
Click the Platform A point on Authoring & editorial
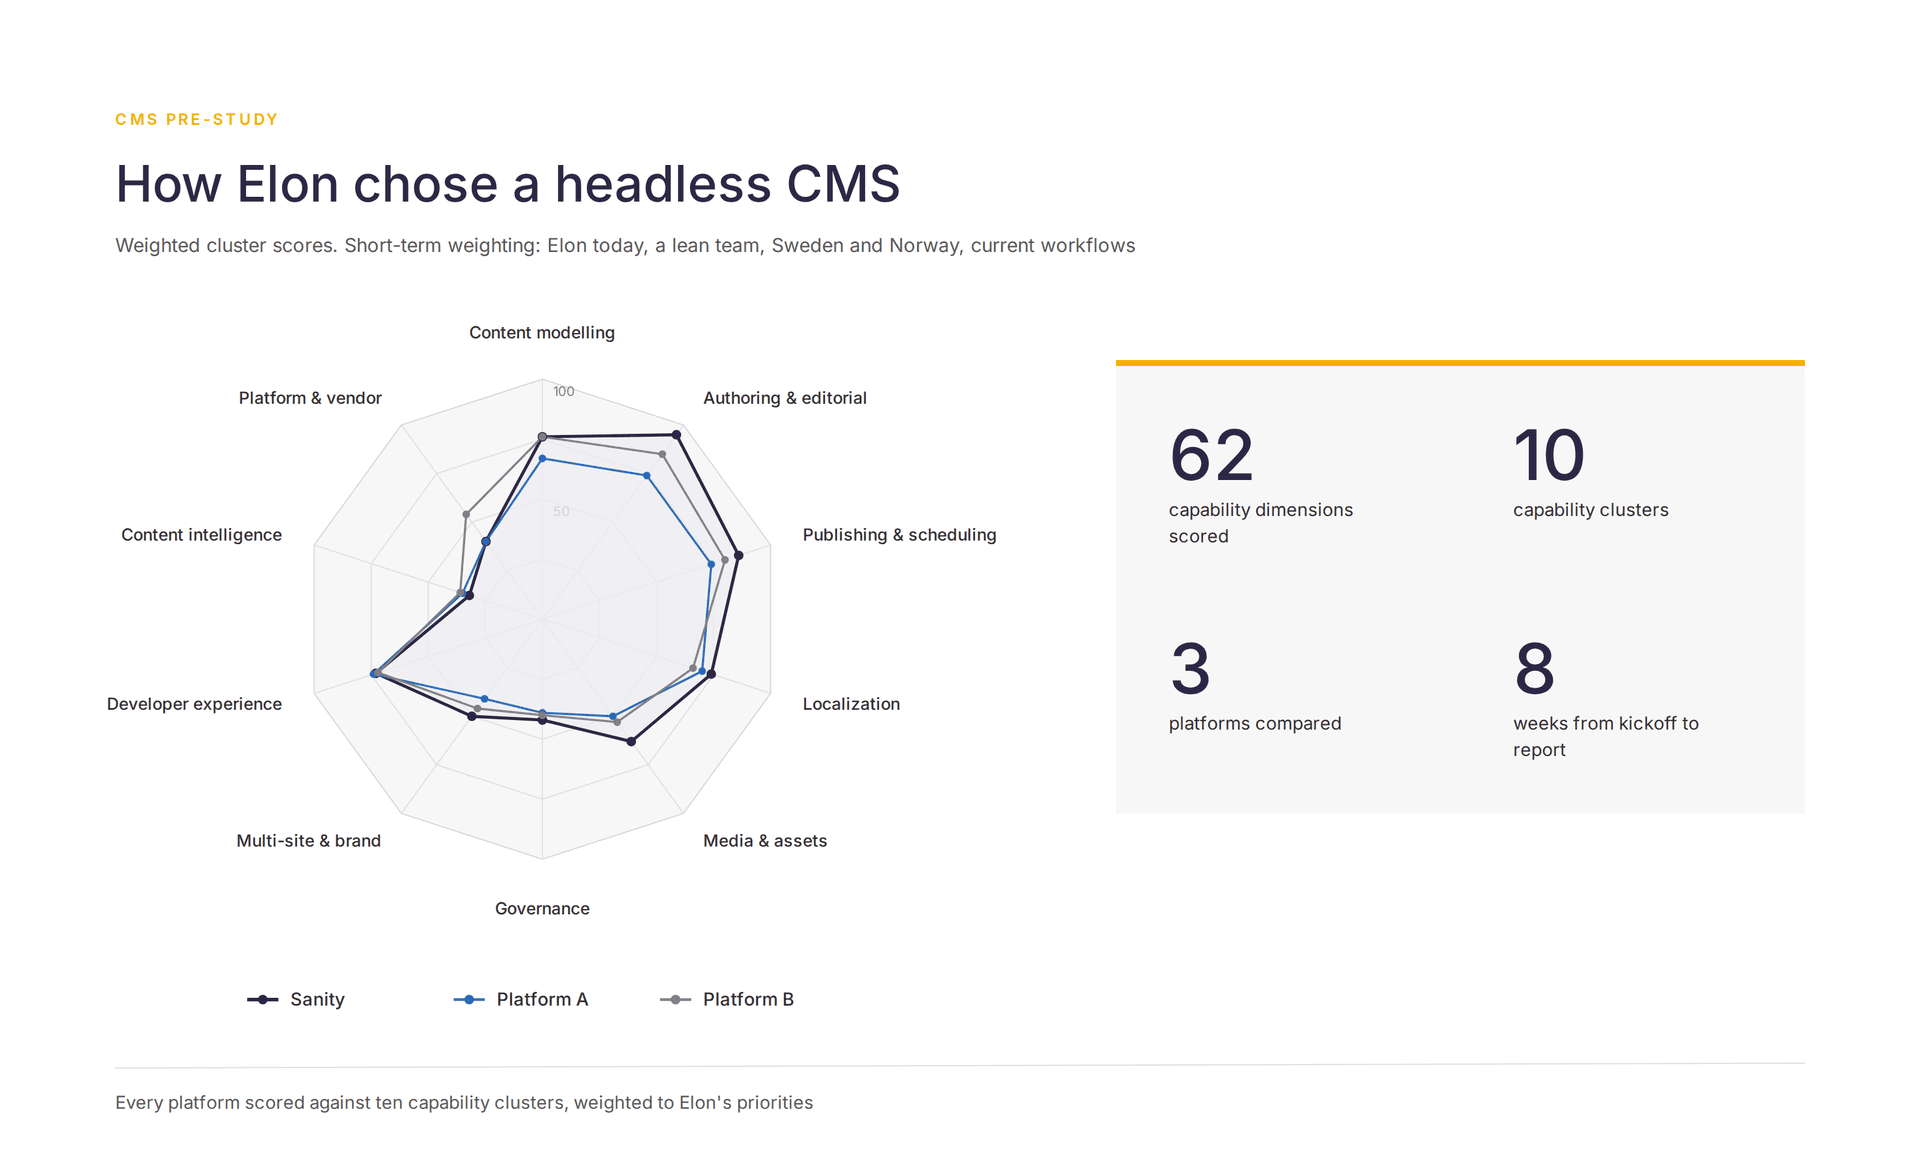coord(647,476)
